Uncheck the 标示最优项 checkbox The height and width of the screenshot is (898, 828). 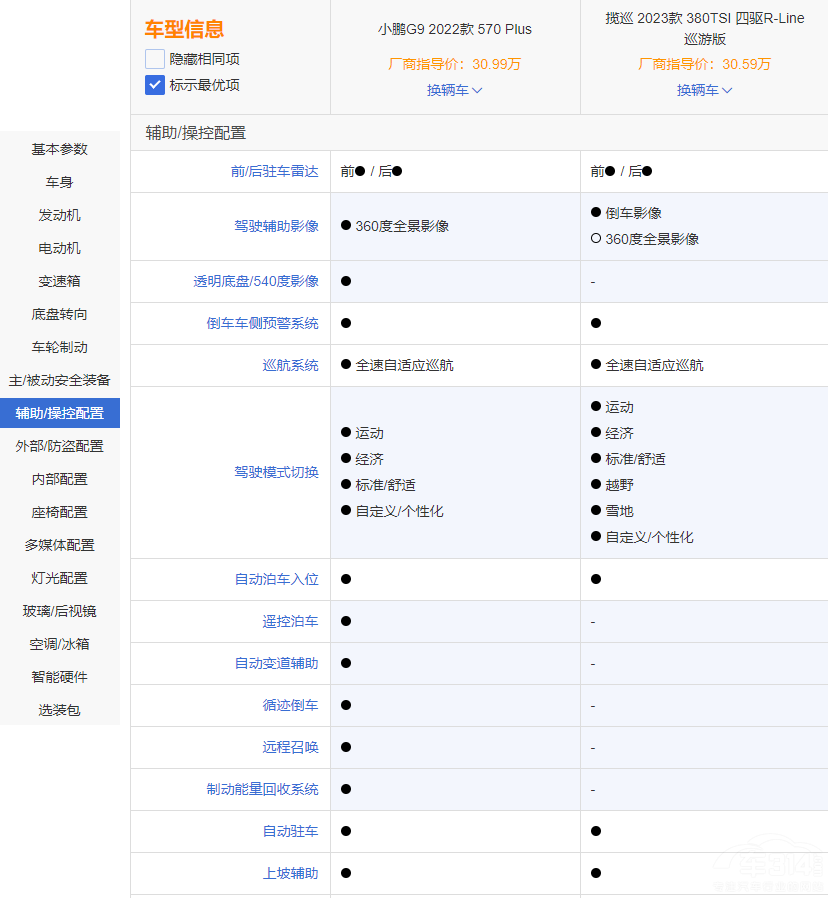click(155, 85)
